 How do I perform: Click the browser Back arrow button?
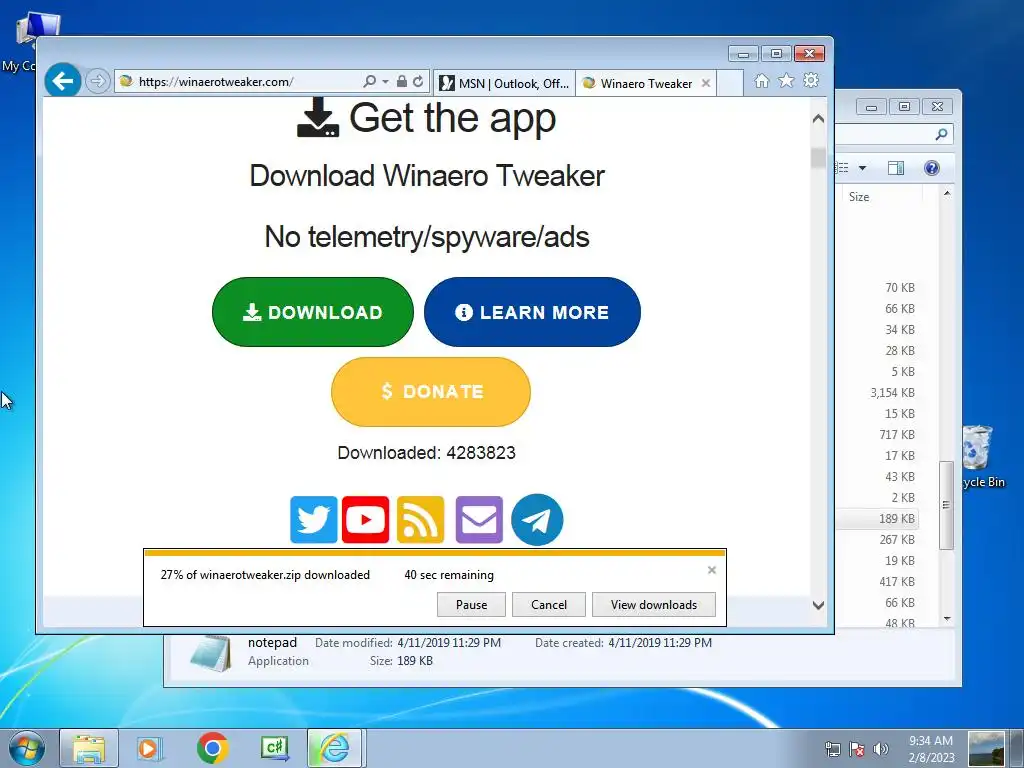[63, 81]
